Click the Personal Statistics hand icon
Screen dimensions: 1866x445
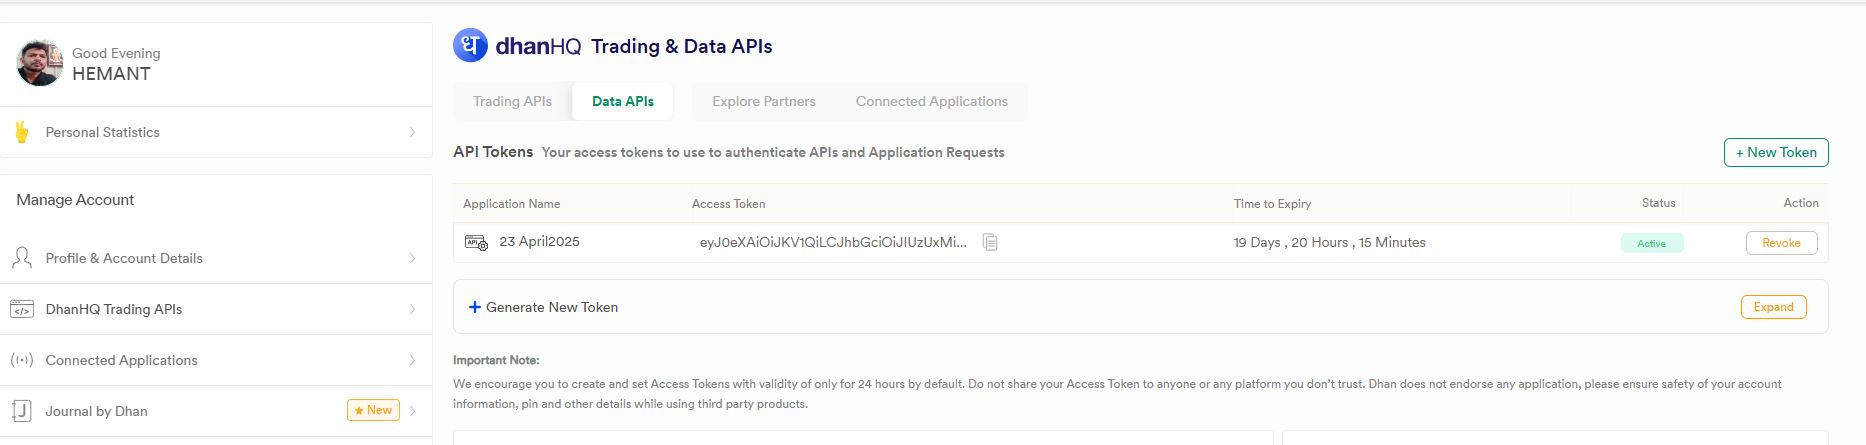(21, 132)
